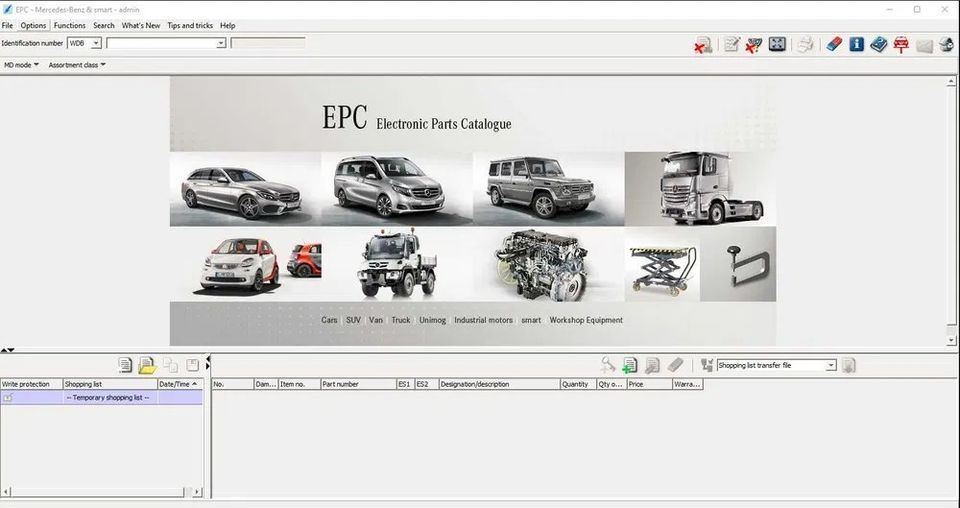
Task: Click the blue information icon in toolbar
Action: pyautogui.click(x=856, y=44)
